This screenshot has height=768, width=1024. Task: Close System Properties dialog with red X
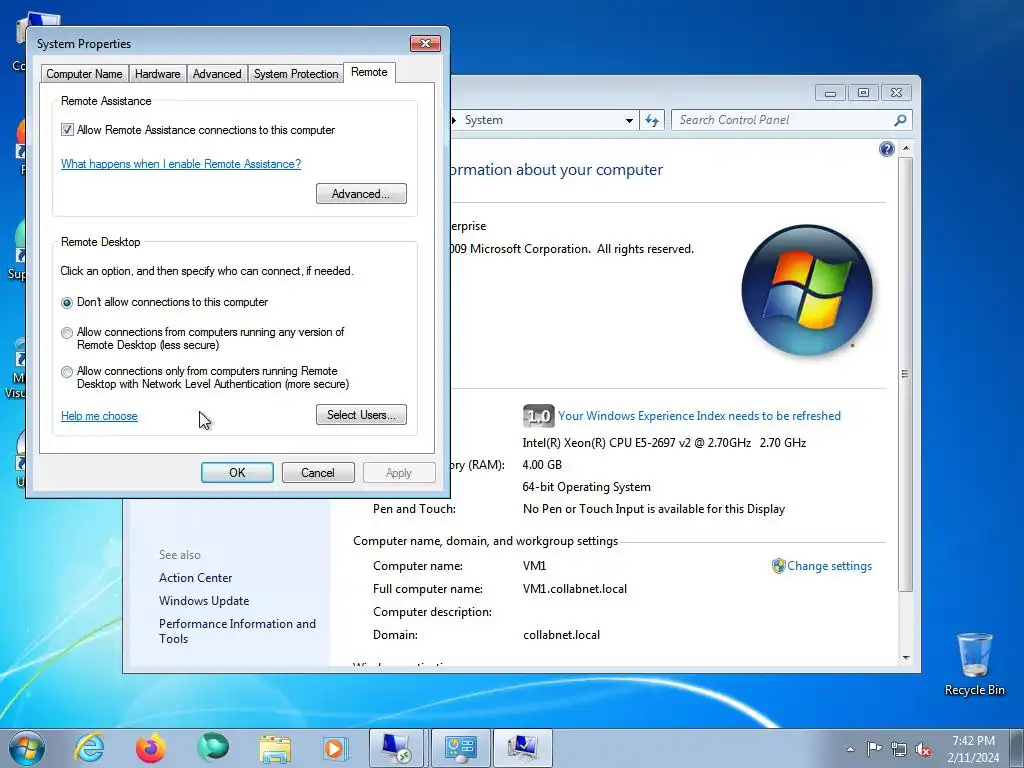click(425, 44)
